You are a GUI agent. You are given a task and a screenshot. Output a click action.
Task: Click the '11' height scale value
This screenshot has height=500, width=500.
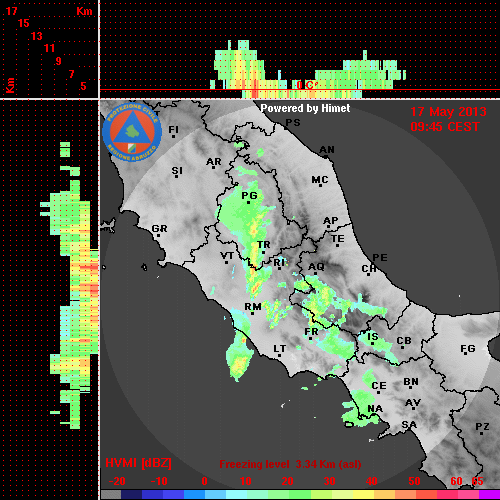(x=49, y=48)
